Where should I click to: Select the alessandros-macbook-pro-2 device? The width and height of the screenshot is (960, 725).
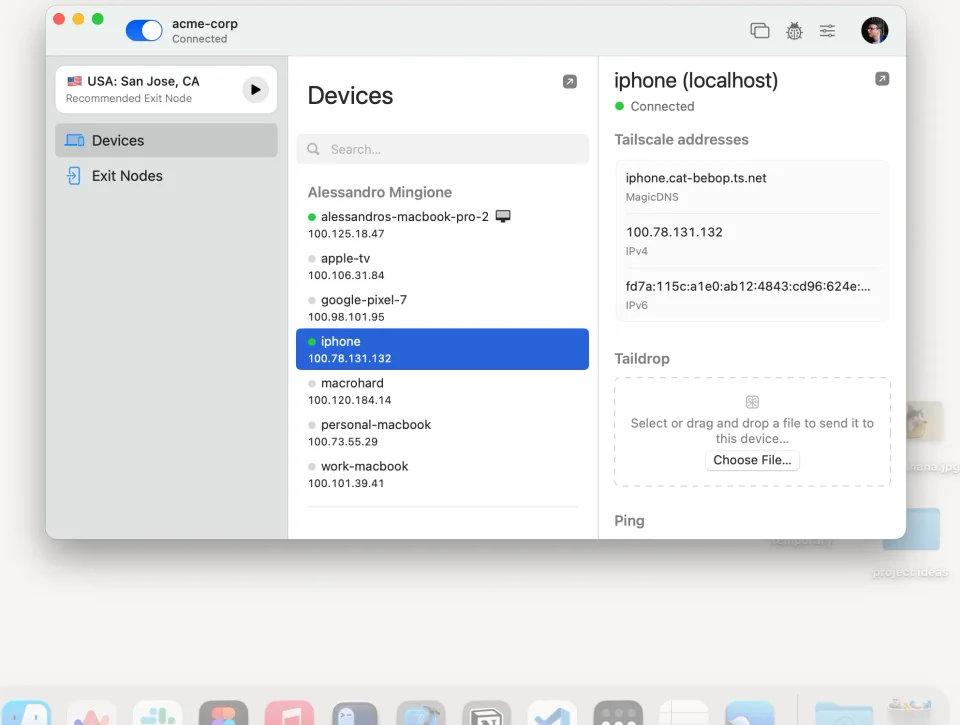(x=442, y=225)
